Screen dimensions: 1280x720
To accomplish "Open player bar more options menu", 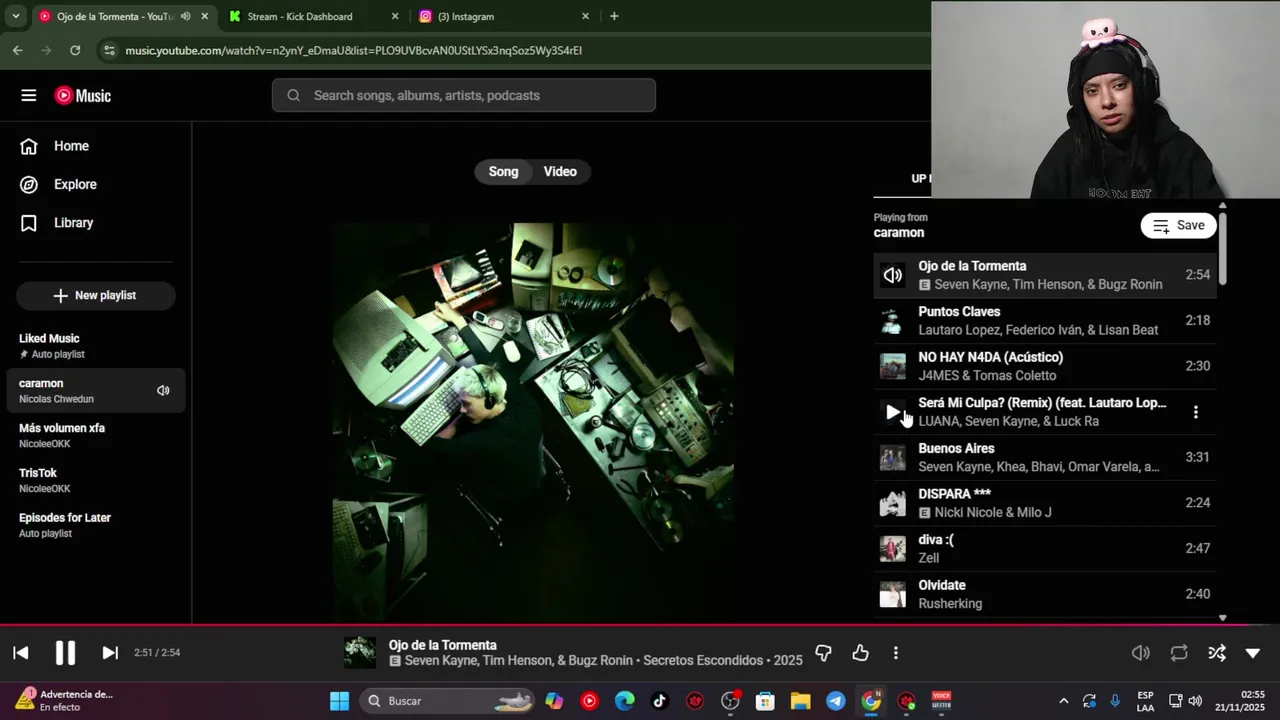I will click(x=896, y=653).
